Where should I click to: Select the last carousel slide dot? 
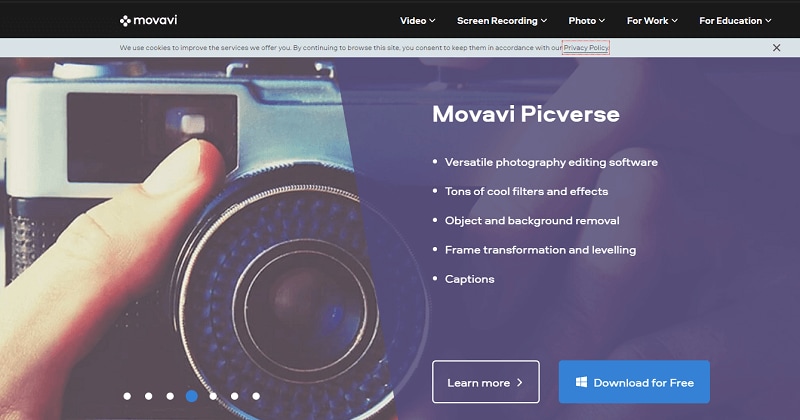coord(256,396)
